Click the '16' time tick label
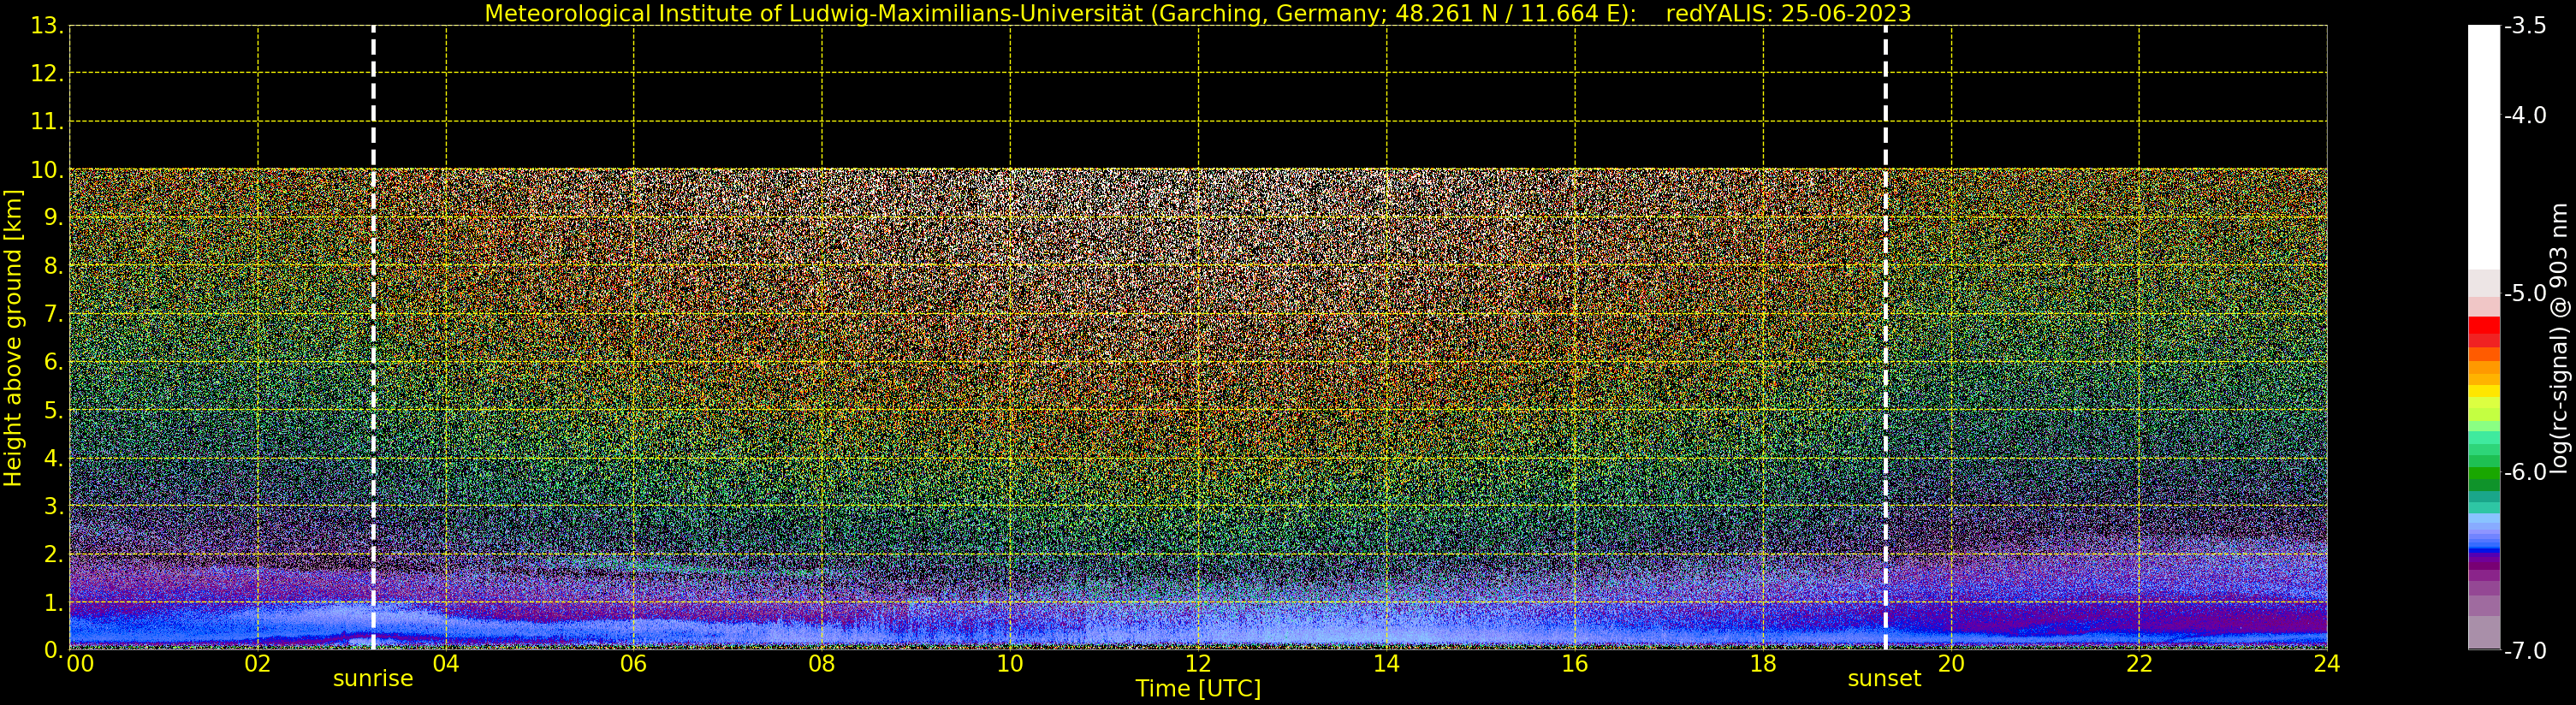This screenshot has height=705, width=2576. [x=1575, y=664]
